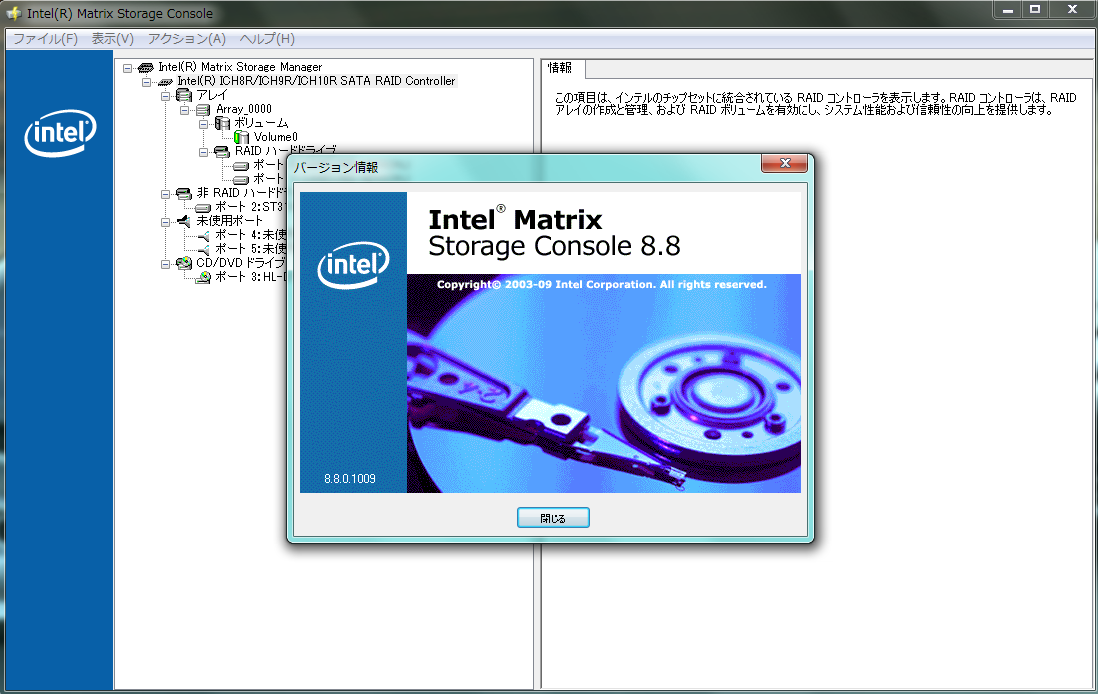The image size is (1098, 694).
Task: Collapse the RAID ハードドライブ node
Action: pos(203,152)
